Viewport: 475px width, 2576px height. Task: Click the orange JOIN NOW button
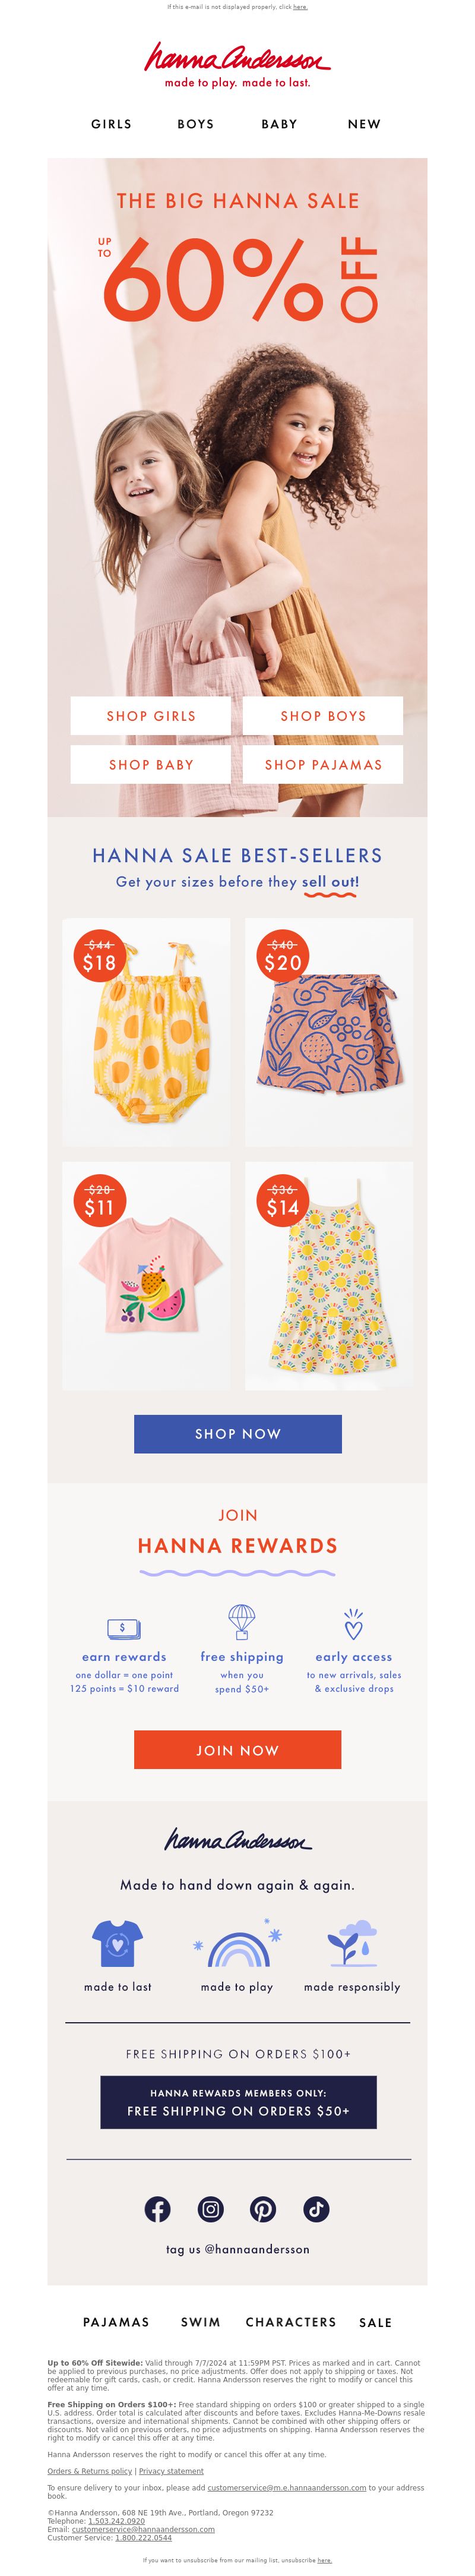click(238, 1750)
